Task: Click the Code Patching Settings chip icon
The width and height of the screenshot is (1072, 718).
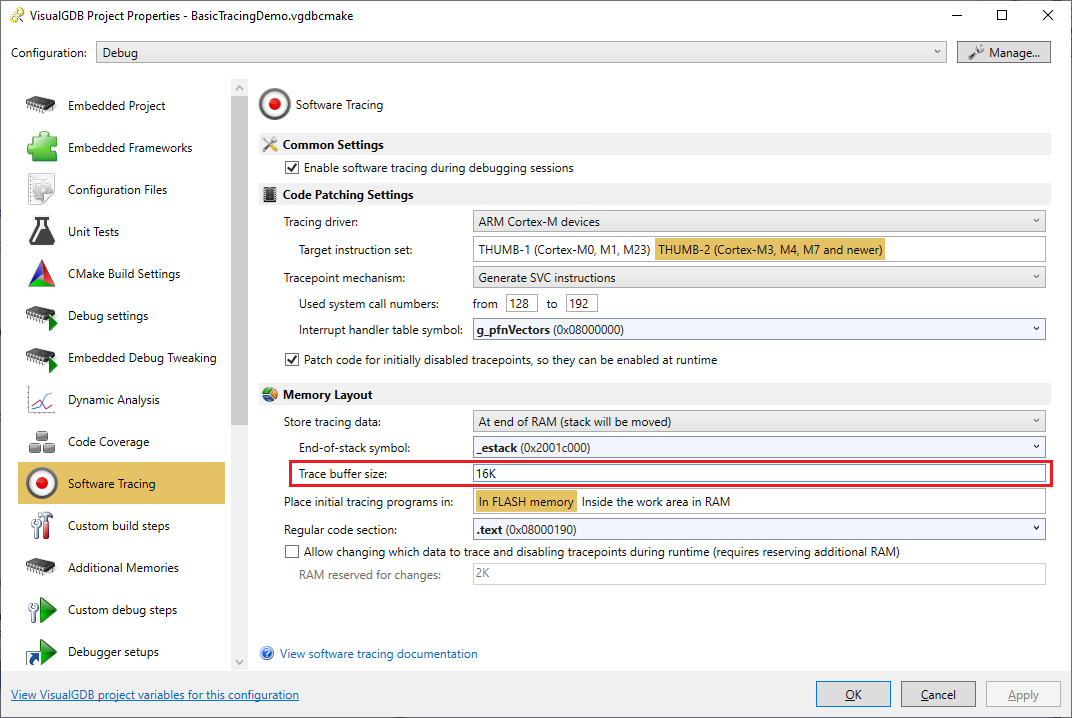Action: tap(270, 195)
